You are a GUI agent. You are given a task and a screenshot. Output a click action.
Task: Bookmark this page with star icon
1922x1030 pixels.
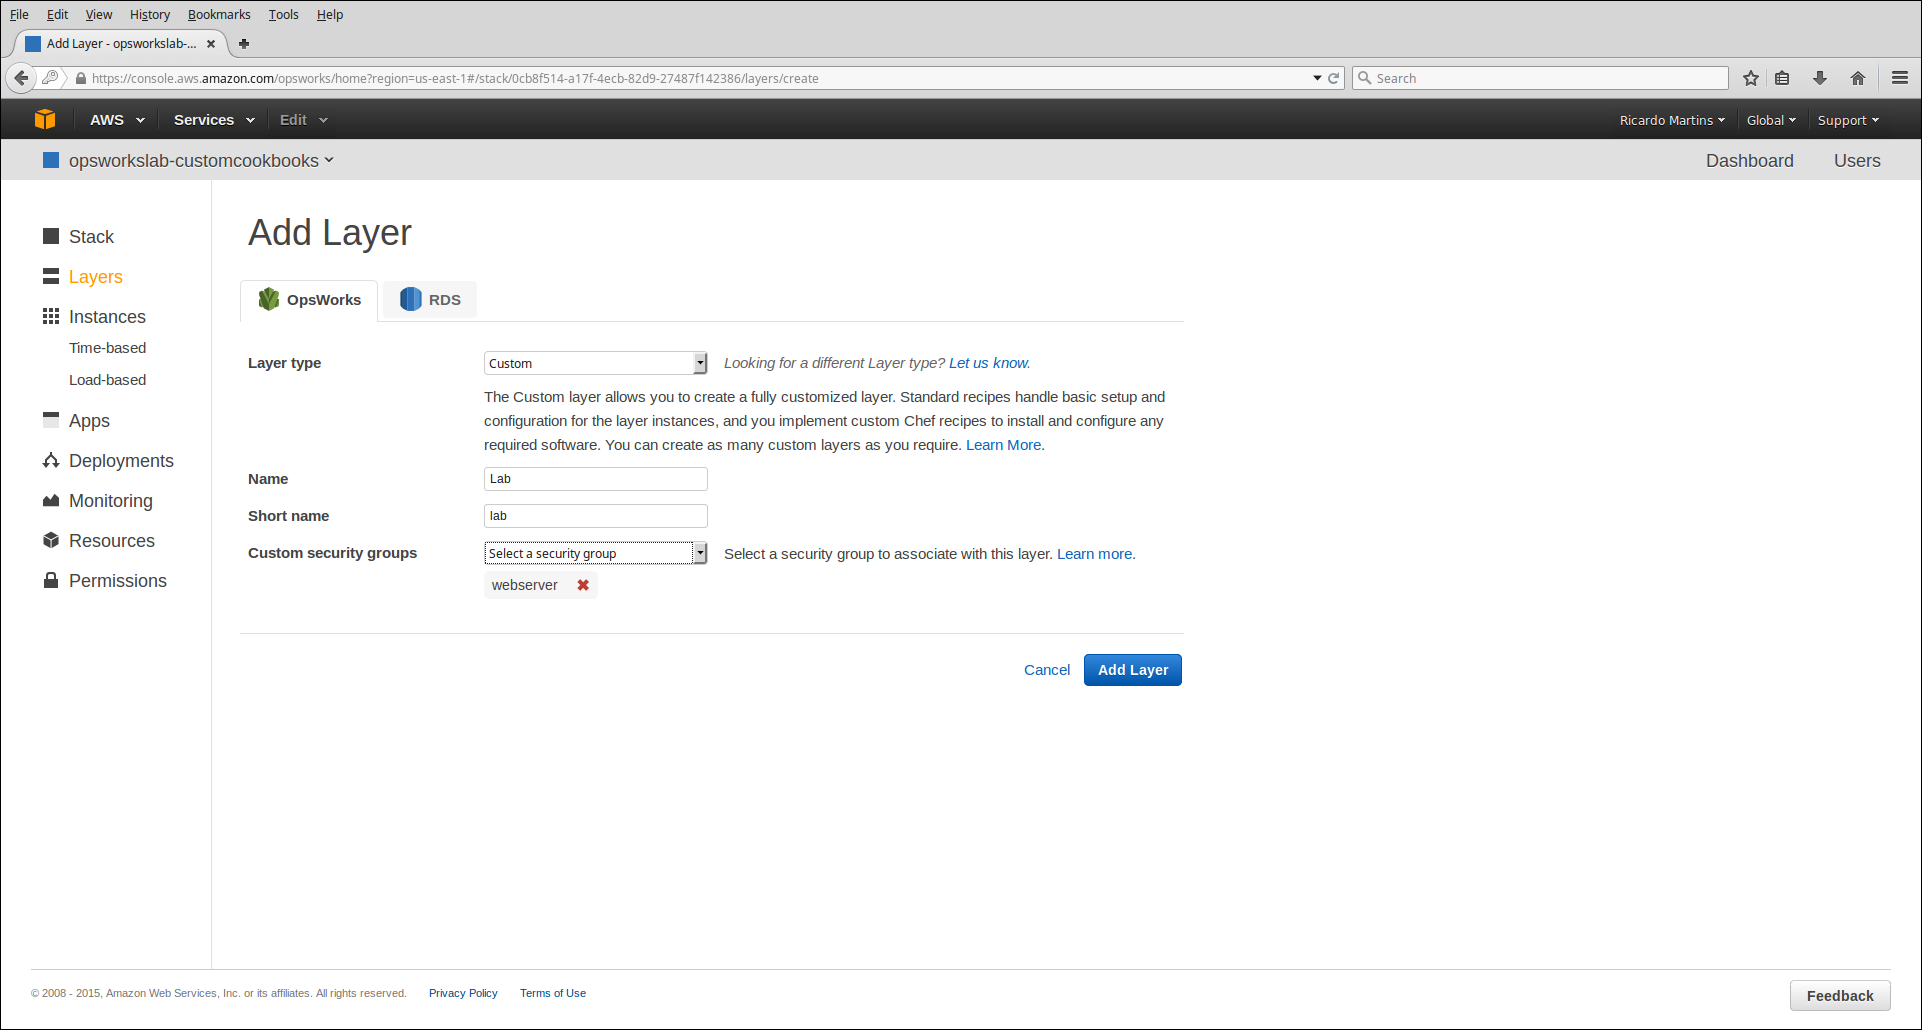coord(1750,78)
